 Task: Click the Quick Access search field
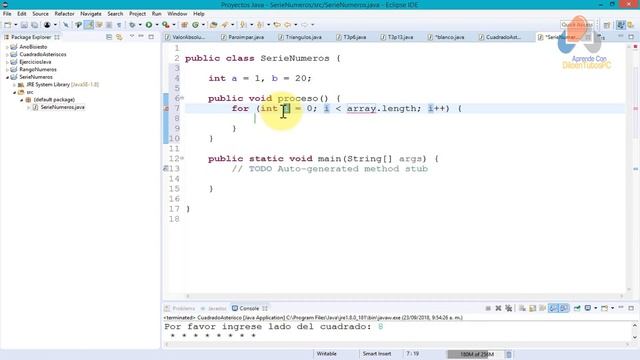pyautogui.click(x=577, y=25)
